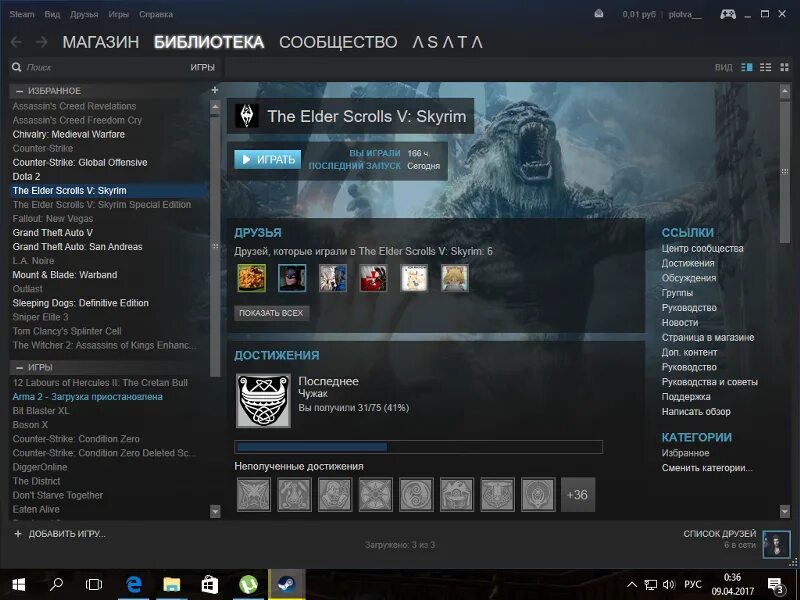The height and width of the screenshot is (600, 800).
Task: Open СПИСОК ДРУЗЕЙ friends list
Action: coord(720,534)
